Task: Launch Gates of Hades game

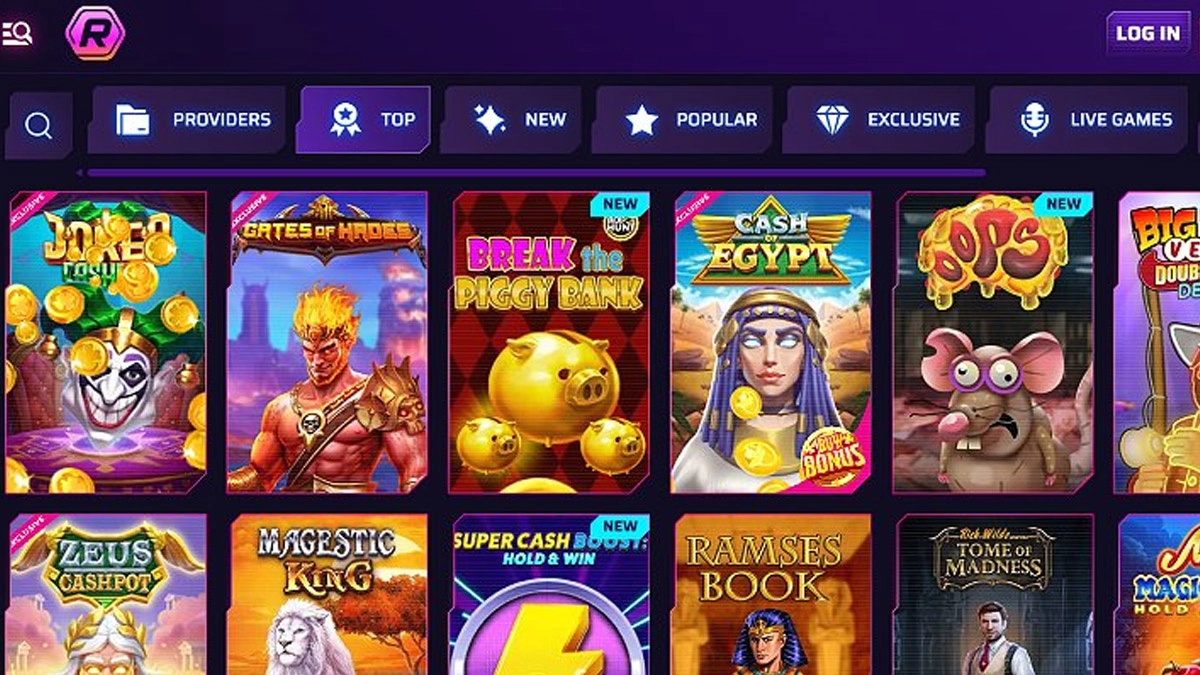Action: pyautogui.click(x=328, y=342)
